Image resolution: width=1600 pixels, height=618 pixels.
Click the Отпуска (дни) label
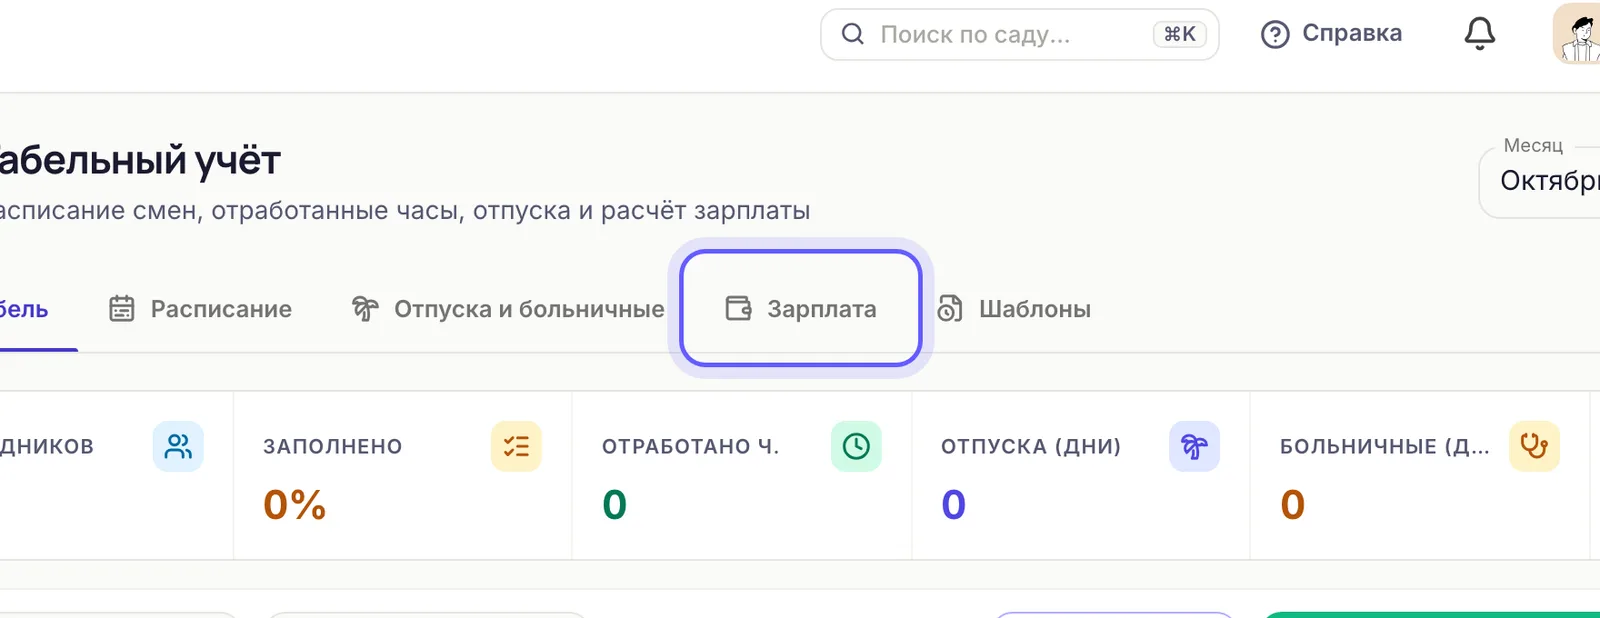[1031, 447]
